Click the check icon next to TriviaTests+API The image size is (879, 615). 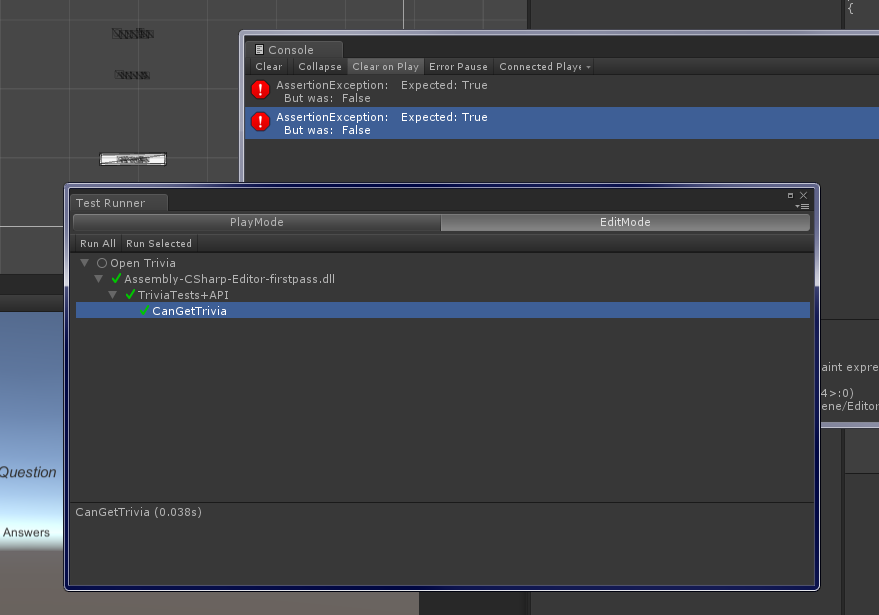[128, 294]
